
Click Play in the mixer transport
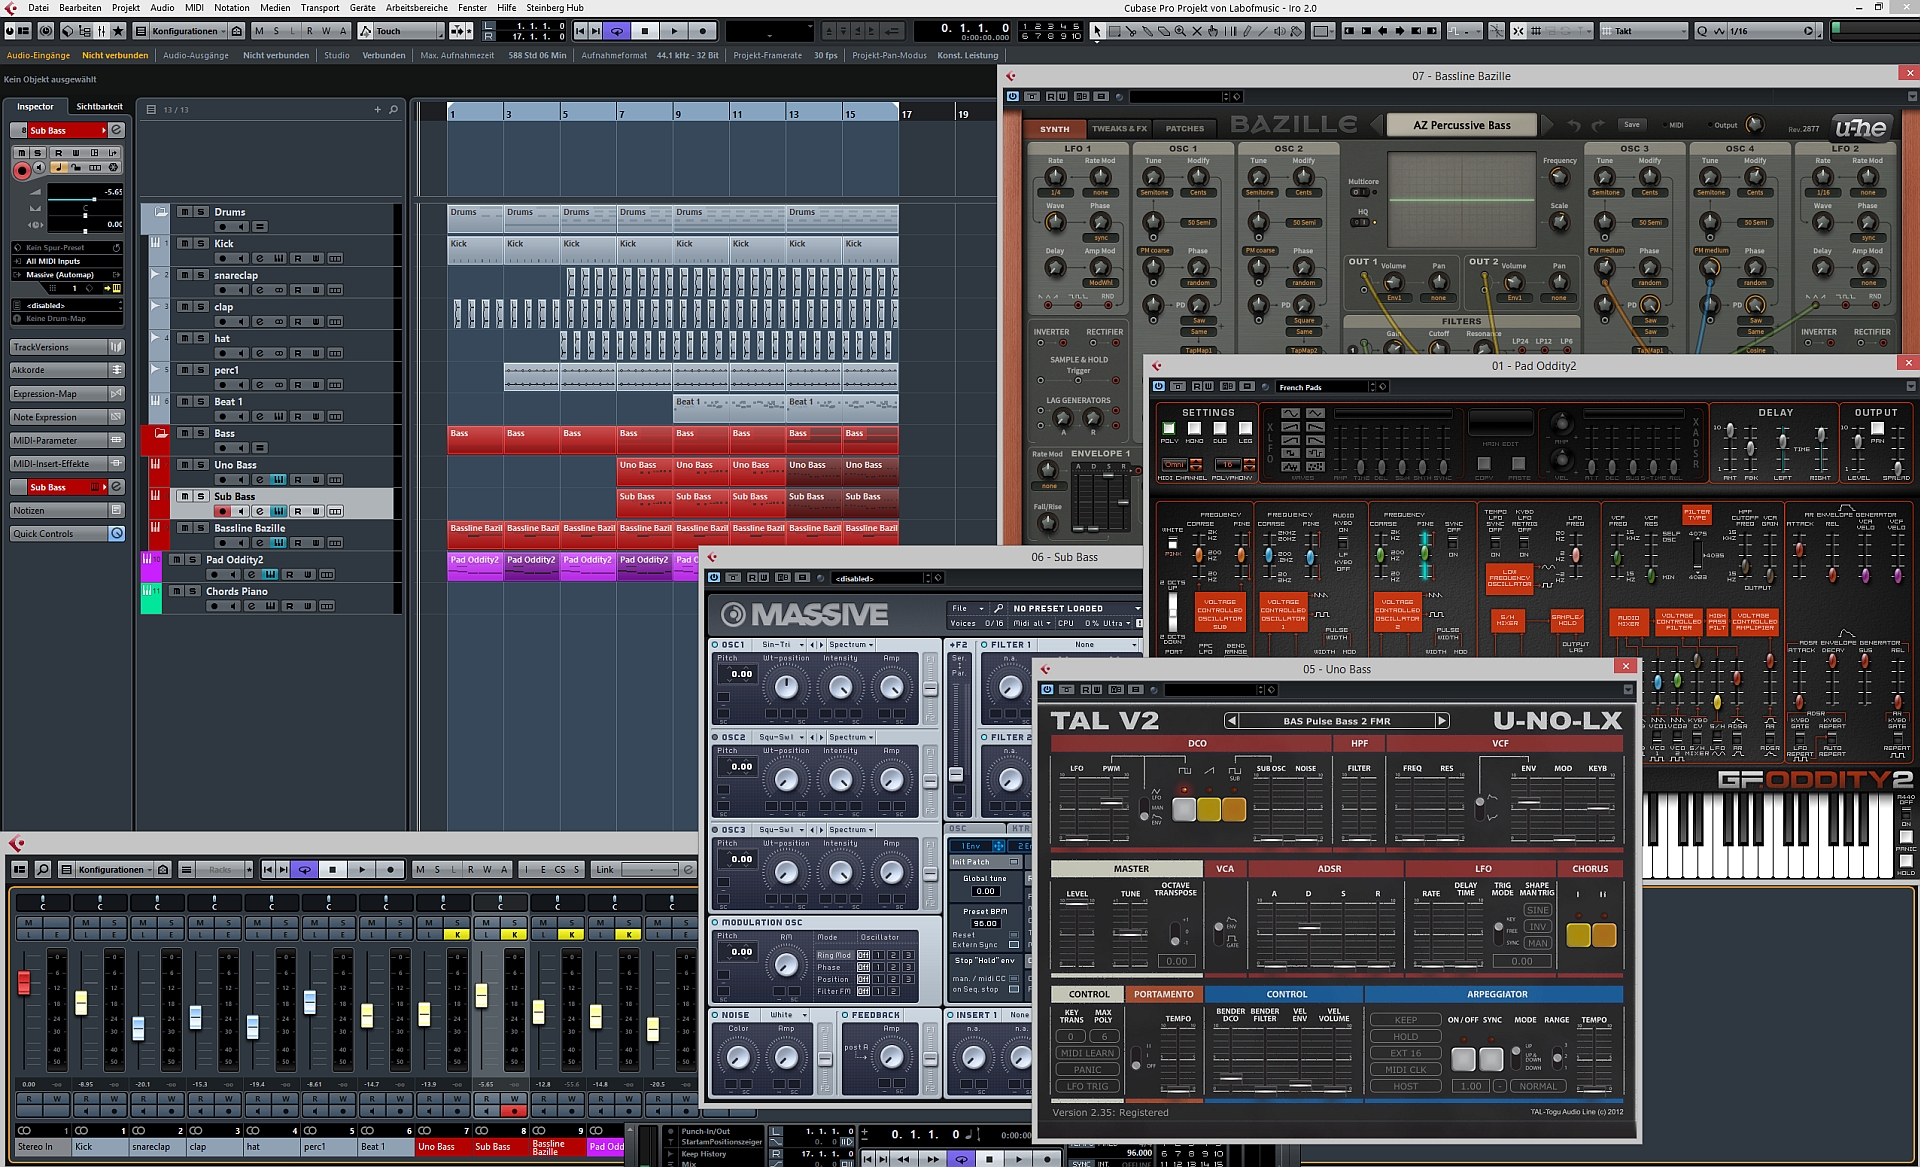(x=362, y=869)
